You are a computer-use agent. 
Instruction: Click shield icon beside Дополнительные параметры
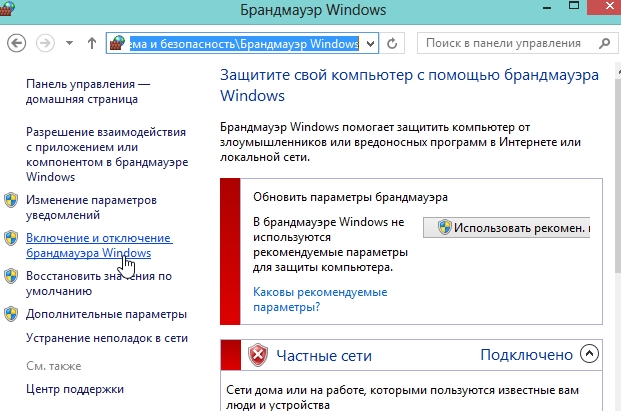coord(11,314)
